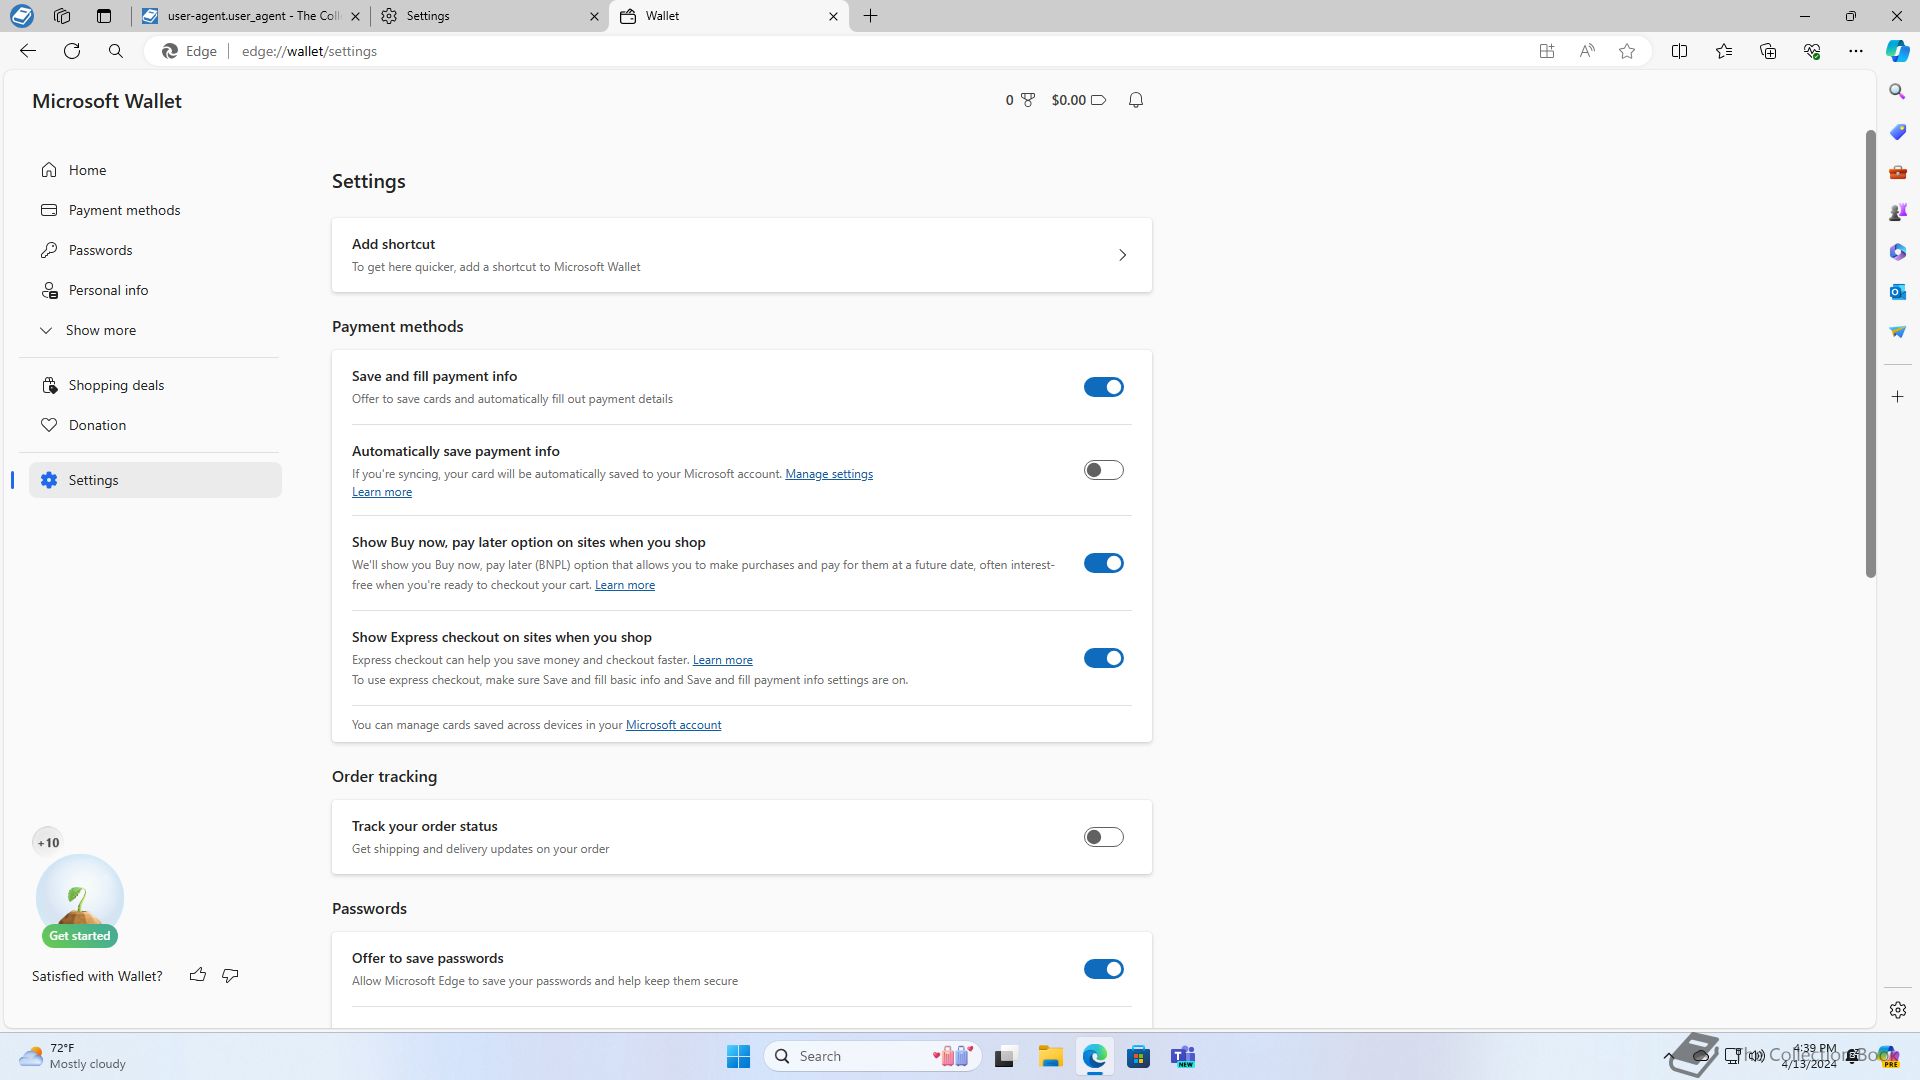Open Payment methods in left navigation
1920x1080 pixels.
[x=155, y=210]
